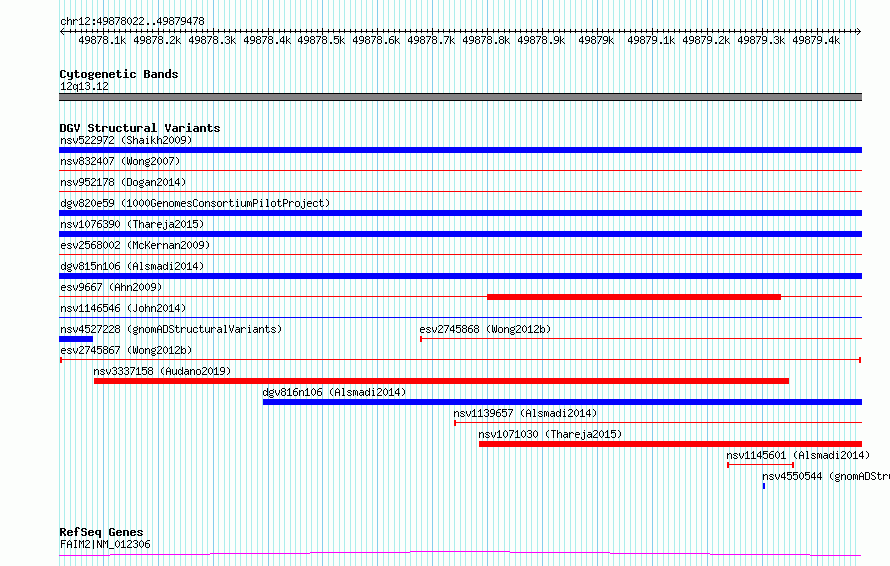890x566 pixels.
Task: Click the red nsv3337158 variant bar
Action: 441,381
